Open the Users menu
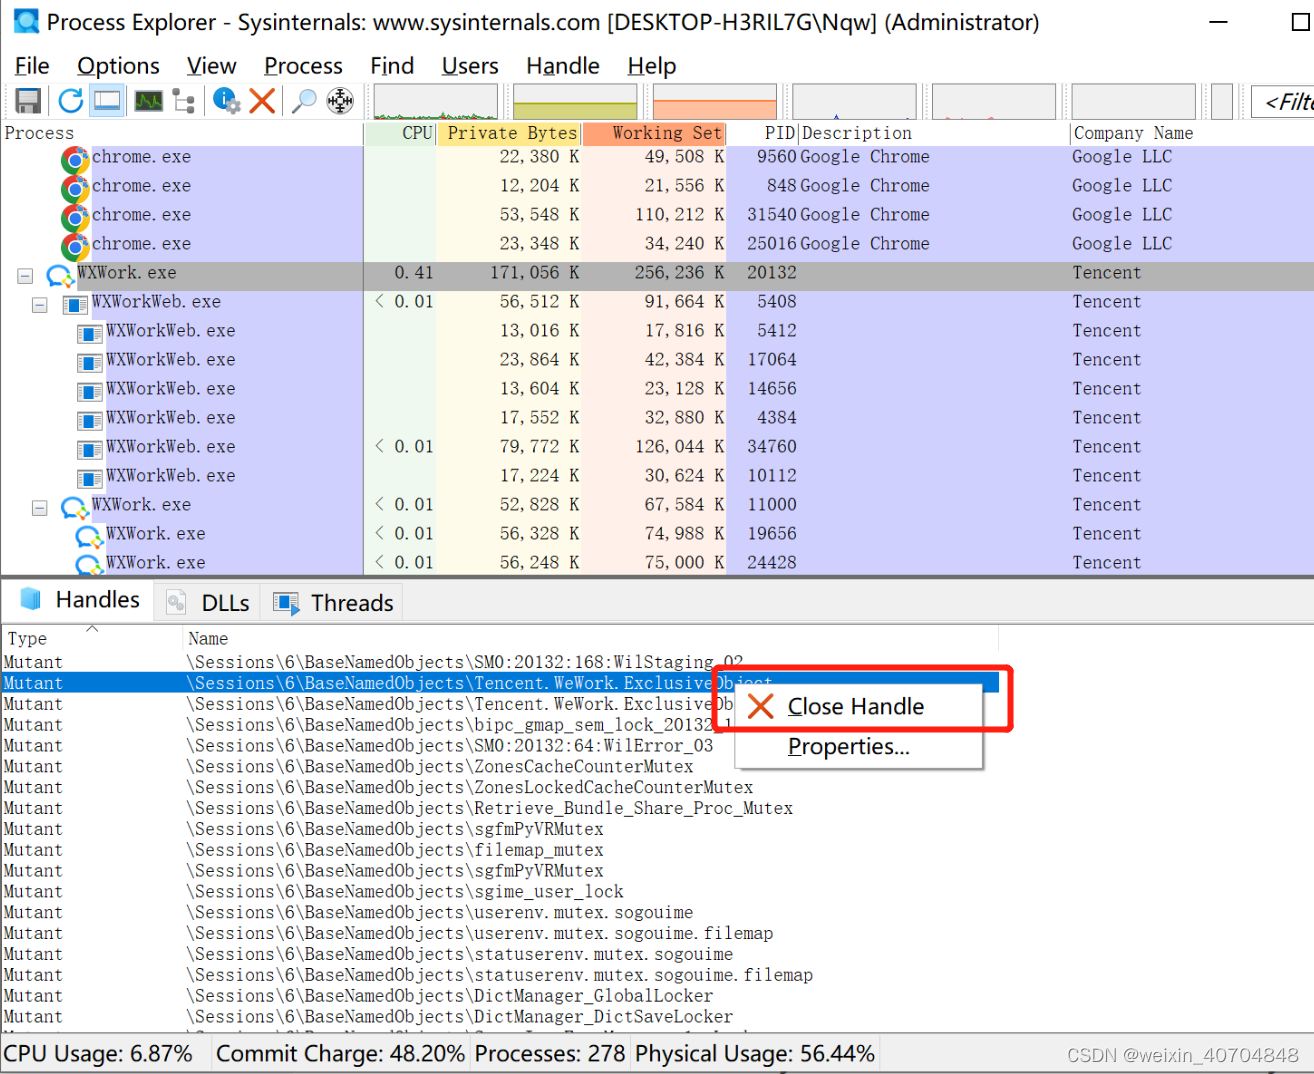Viewport: 1314px width, 1074px height. coord(470,66)
